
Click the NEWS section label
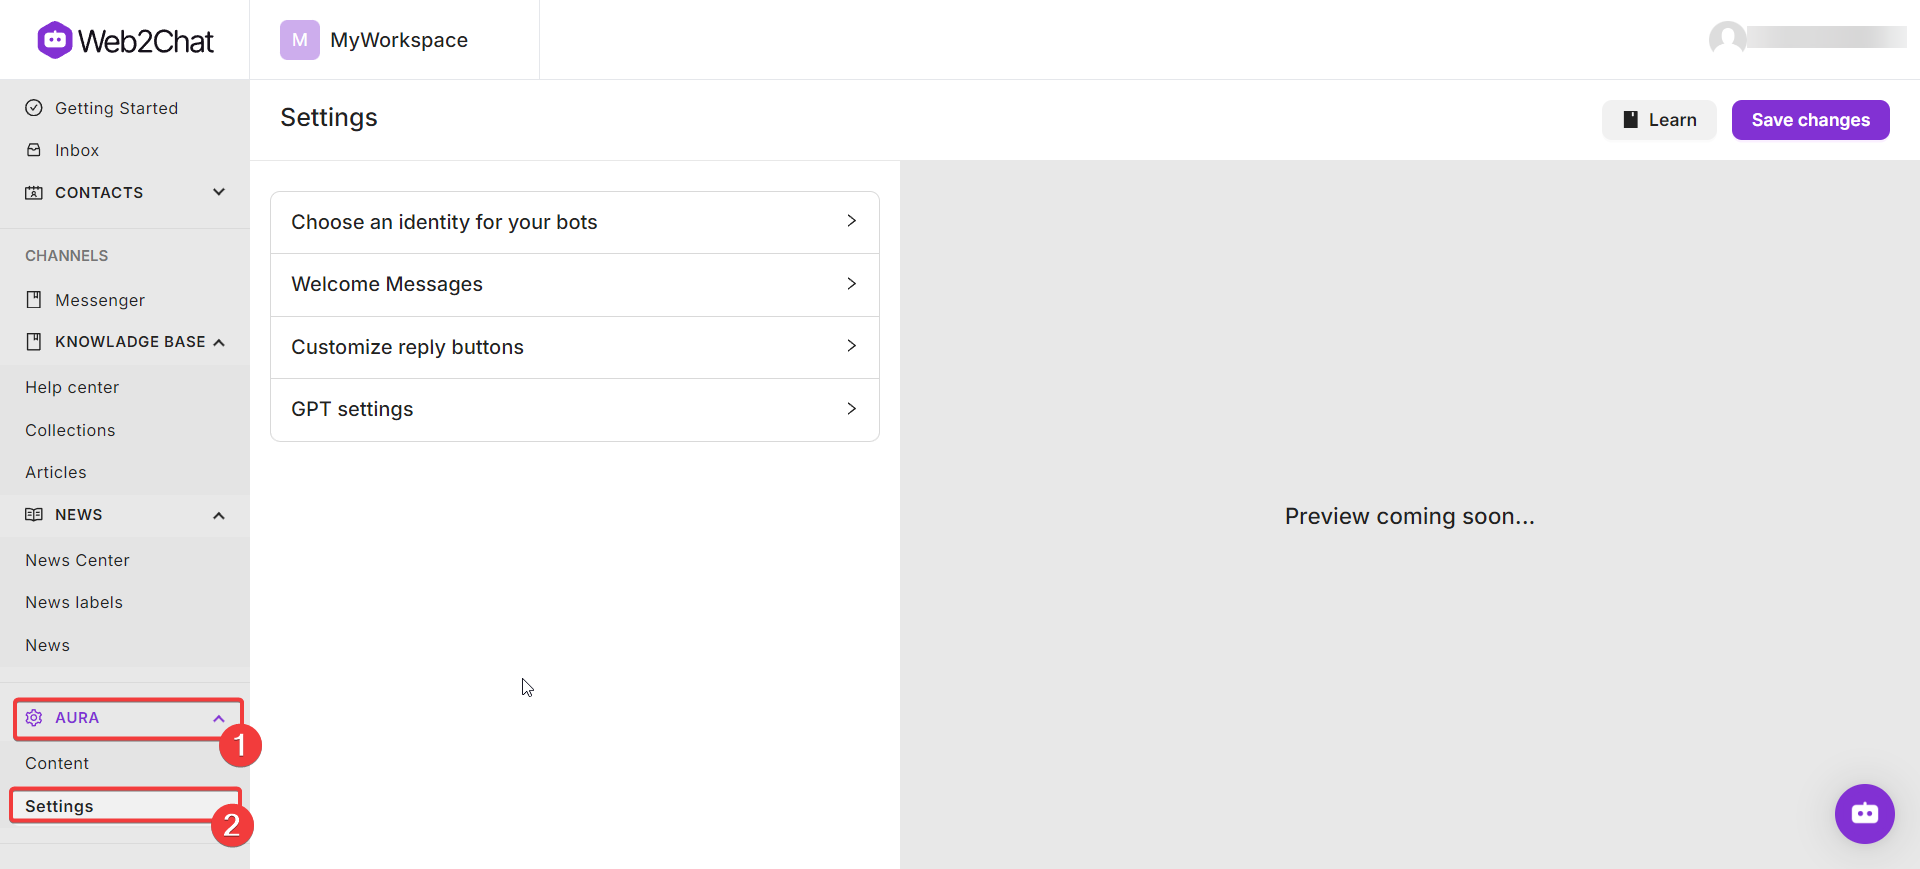pyautogui.click(x=79, y=515)
